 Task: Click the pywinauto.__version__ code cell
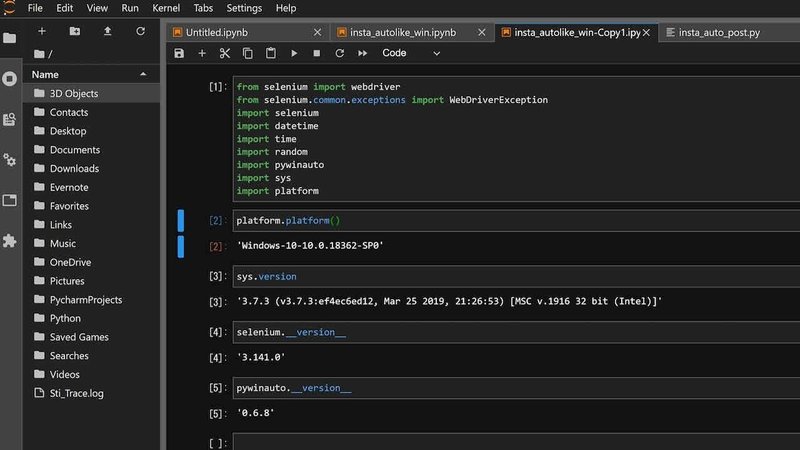(x=516, y=388)
